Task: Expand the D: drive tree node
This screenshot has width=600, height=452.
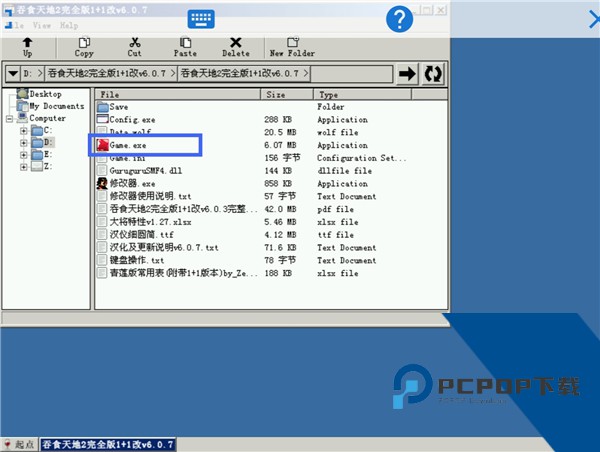Action: pyautogui.click(x=24, y=143)
